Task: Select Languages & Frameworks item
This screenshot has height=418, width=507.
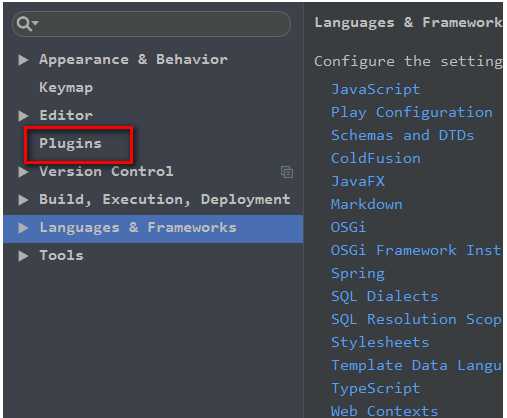Action: [153, 228]
